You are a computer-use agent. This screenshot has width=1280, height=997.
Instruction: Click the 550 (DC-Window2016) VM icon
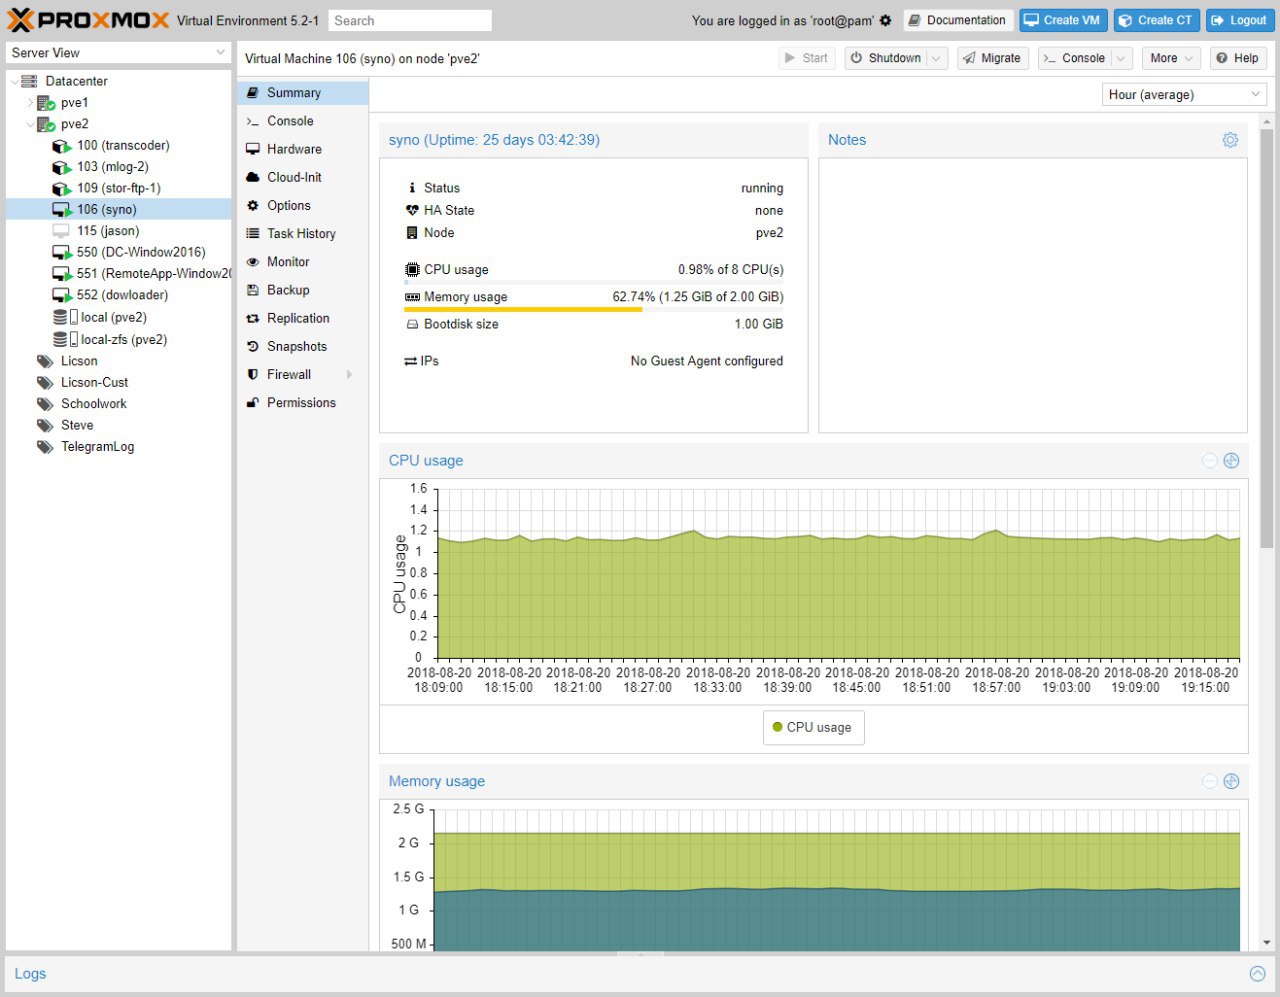pyautogui.click(x=61, y=253)
